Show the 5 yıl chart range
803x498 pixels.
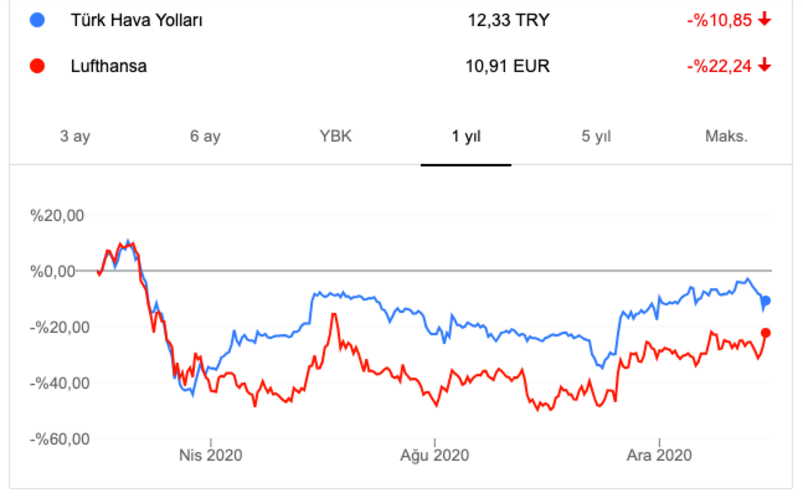597,137
